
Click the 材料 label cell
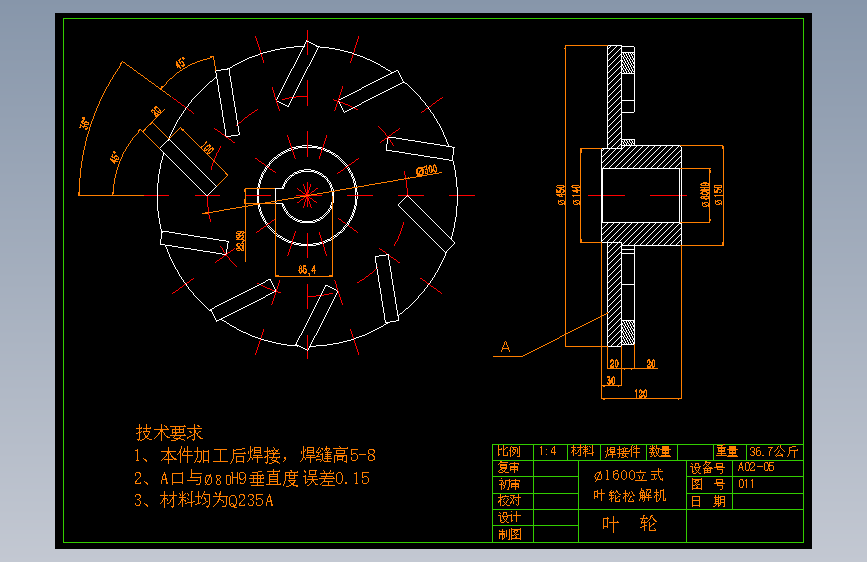[582, 451]
